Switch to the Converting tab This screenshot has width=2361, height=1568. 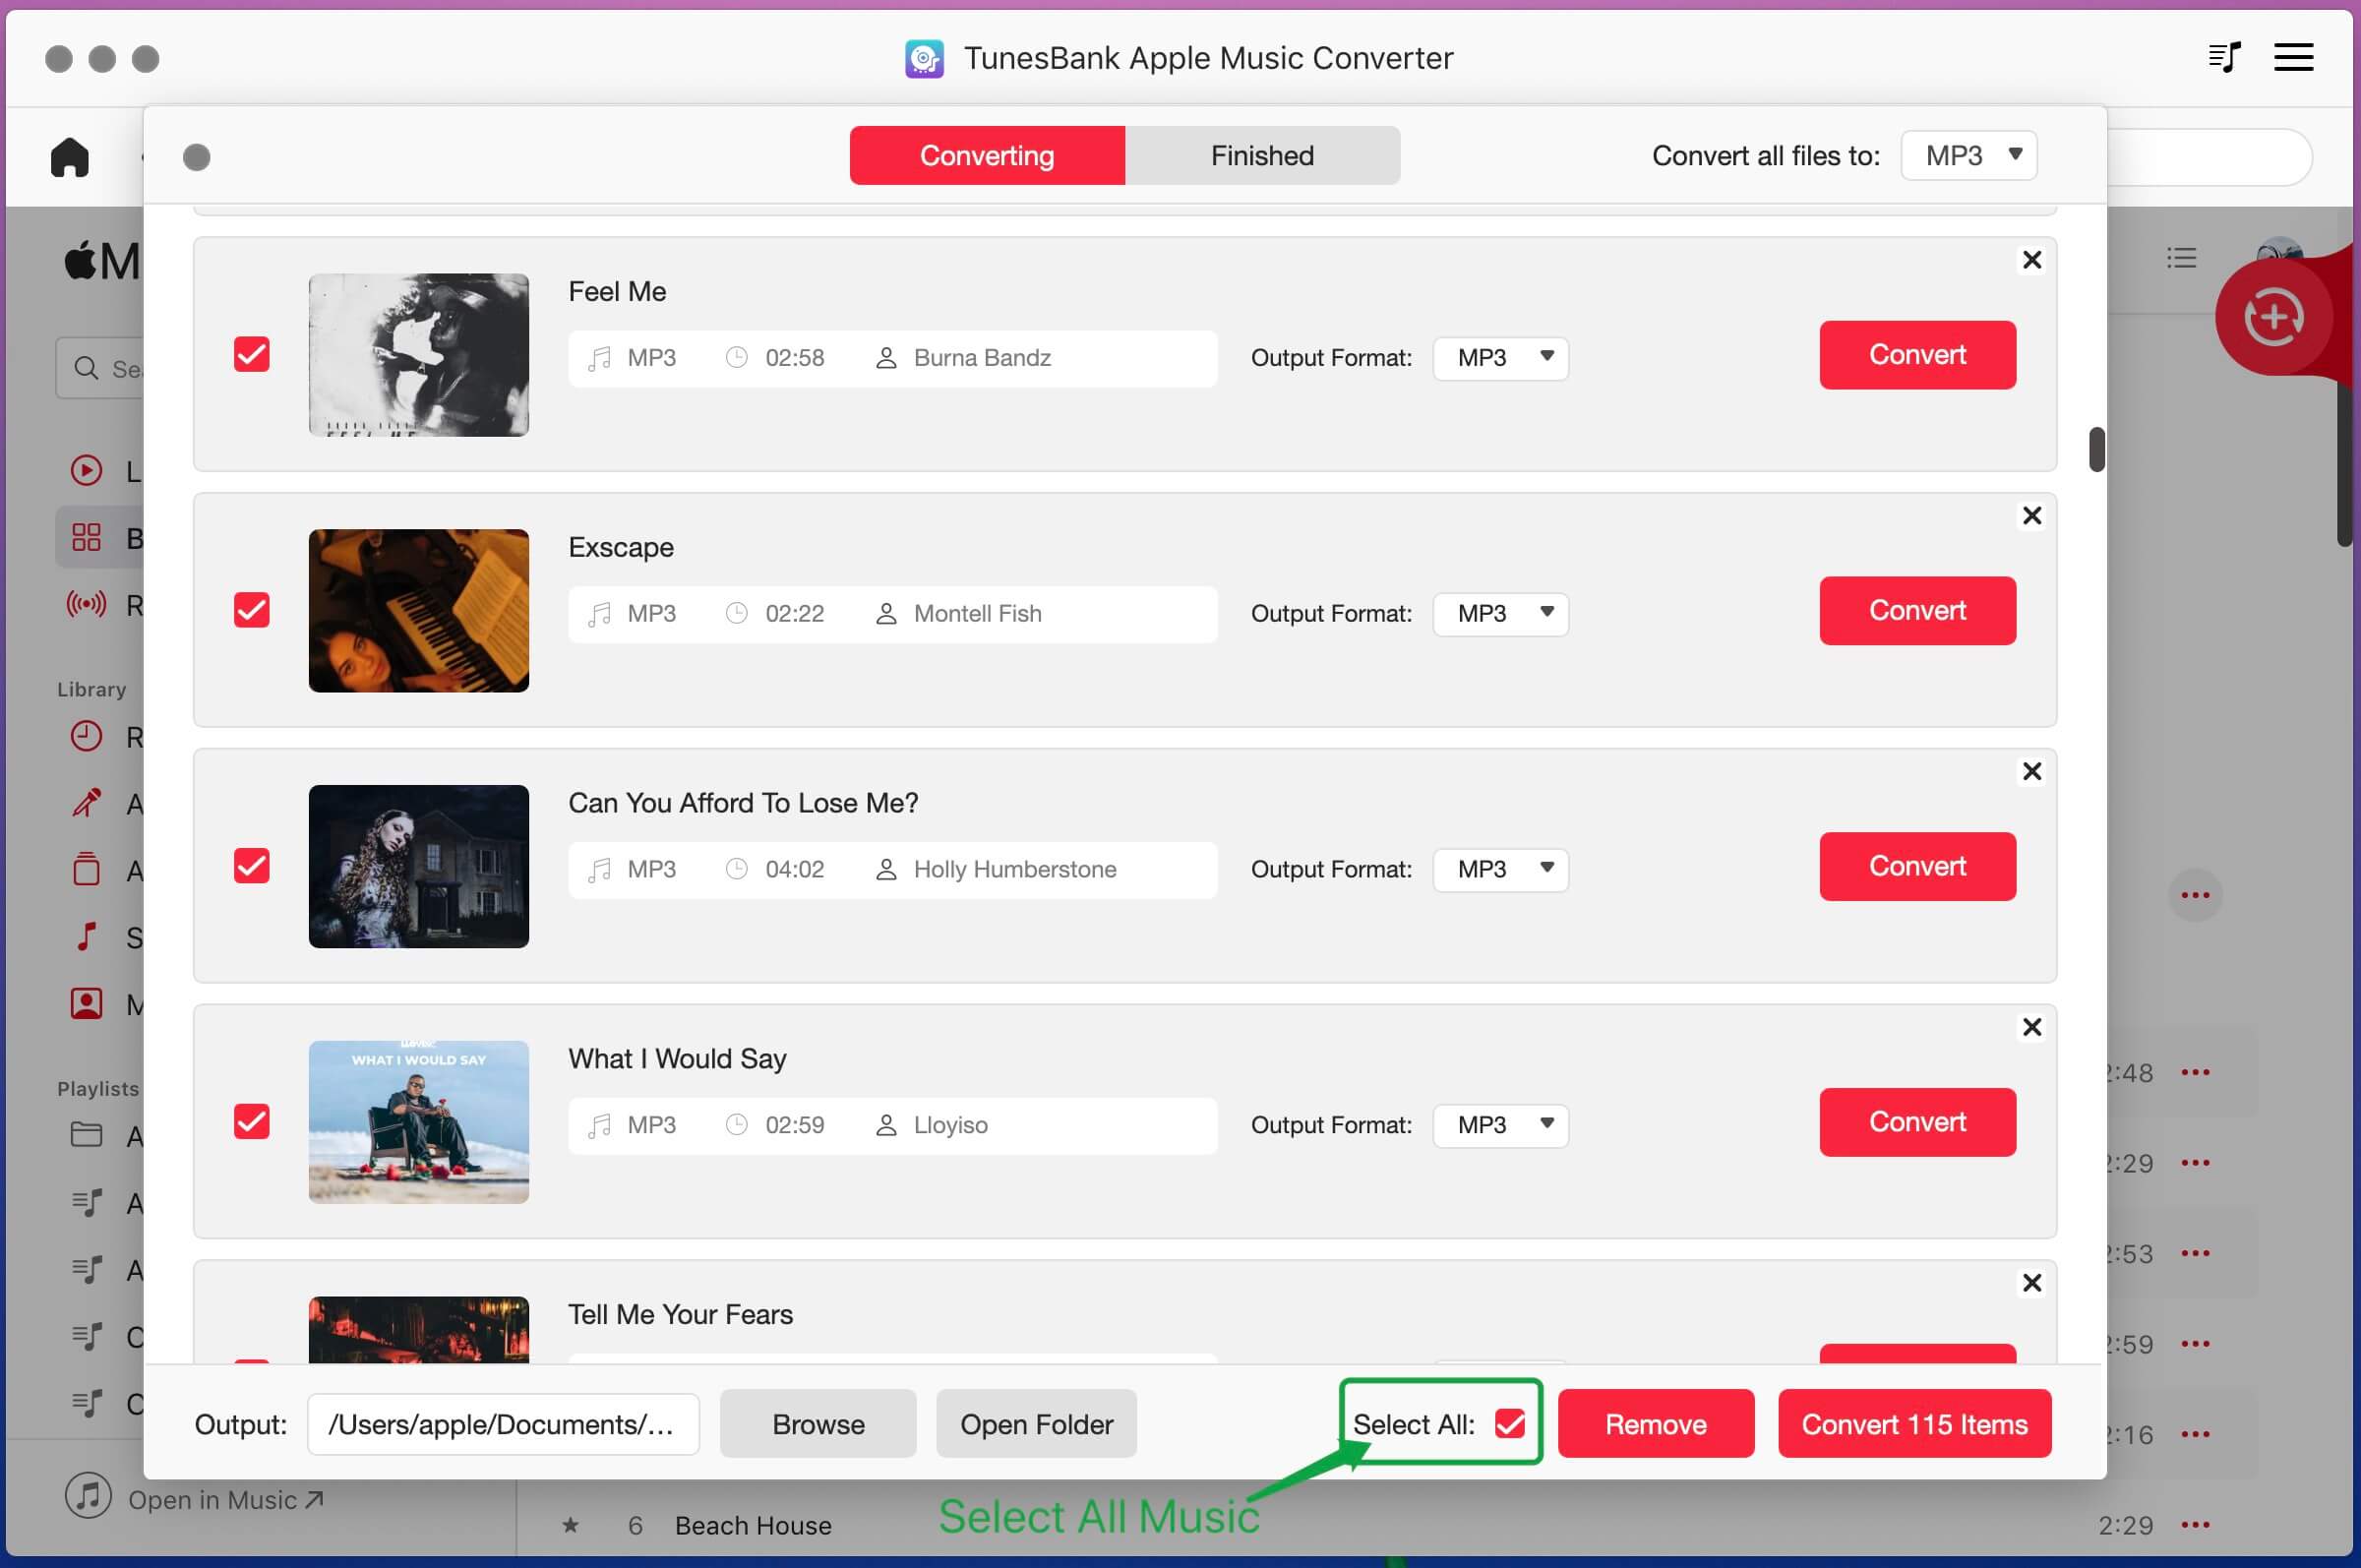[987, 156]
